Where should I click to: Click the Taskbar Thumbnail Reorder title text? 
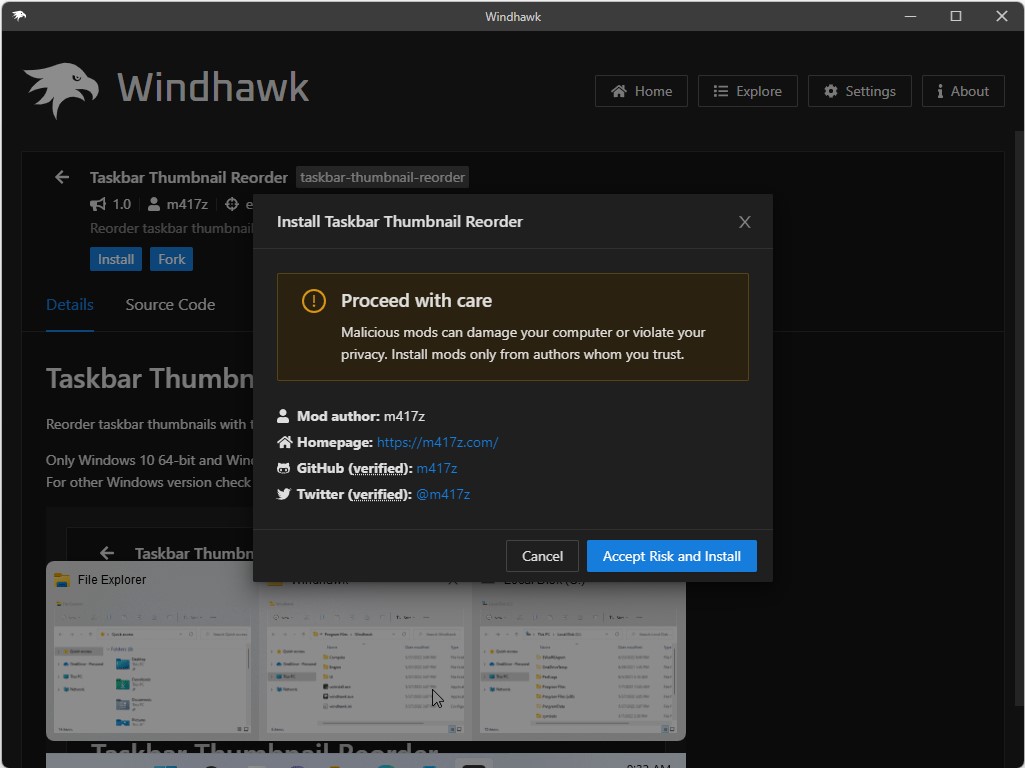(x=188, y=177)
